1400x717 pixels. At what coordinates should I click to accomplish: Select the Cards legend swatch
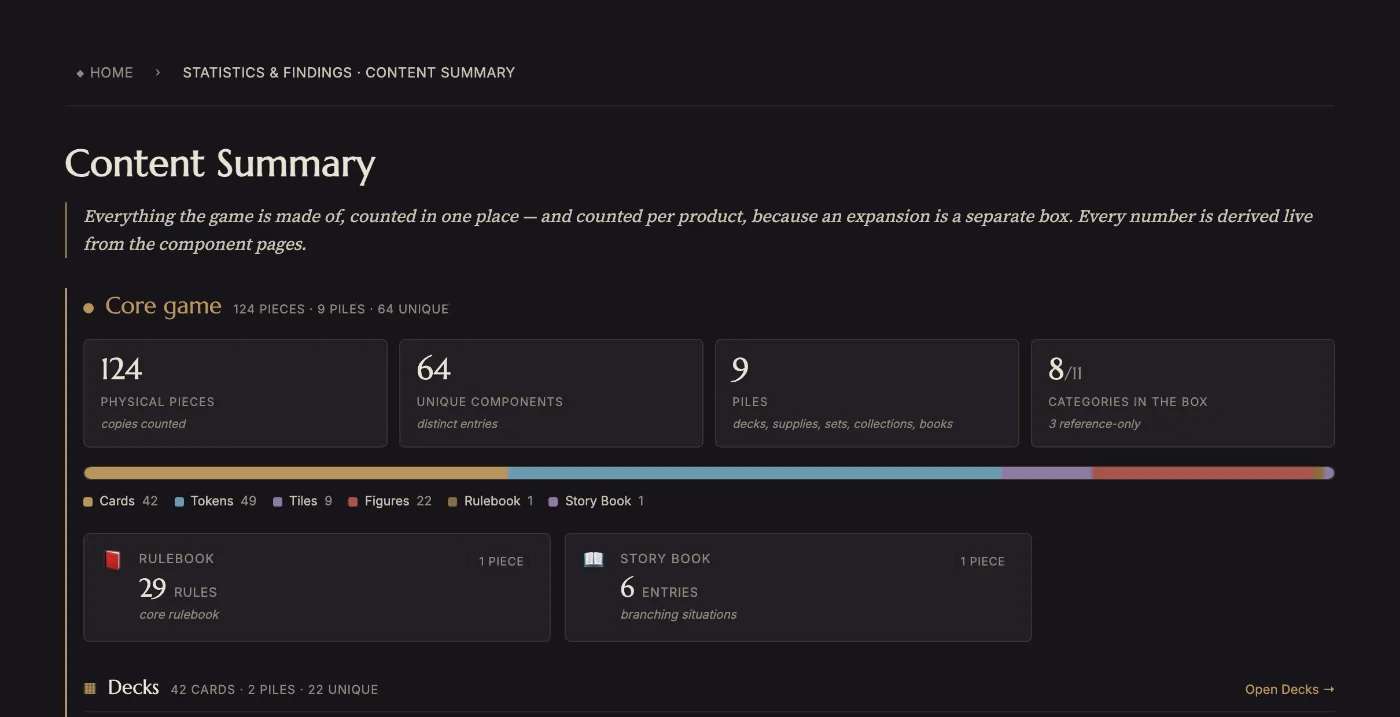pos(88,502)
